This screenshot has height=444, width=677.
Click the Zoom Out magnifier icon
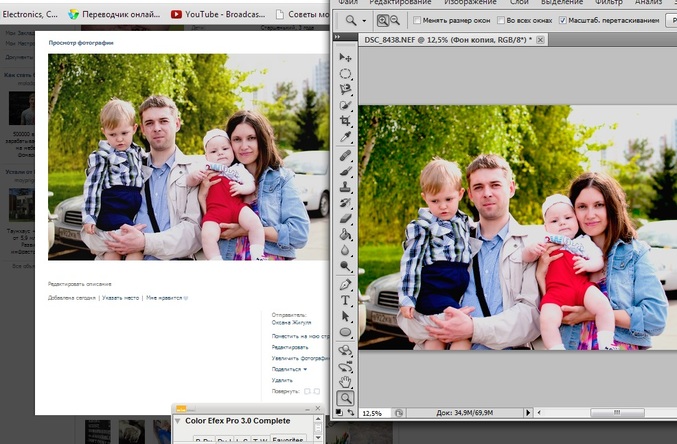[394, 20]
